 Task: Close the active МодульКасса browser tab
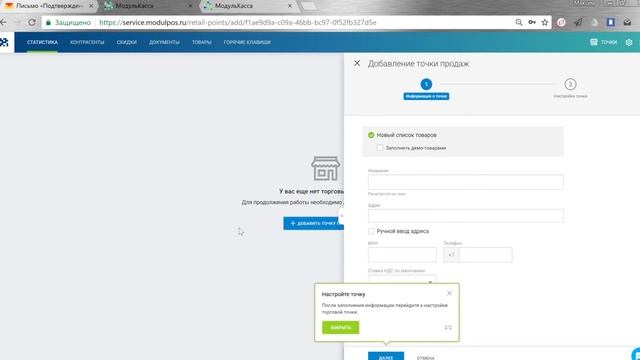tap(289, 6)
